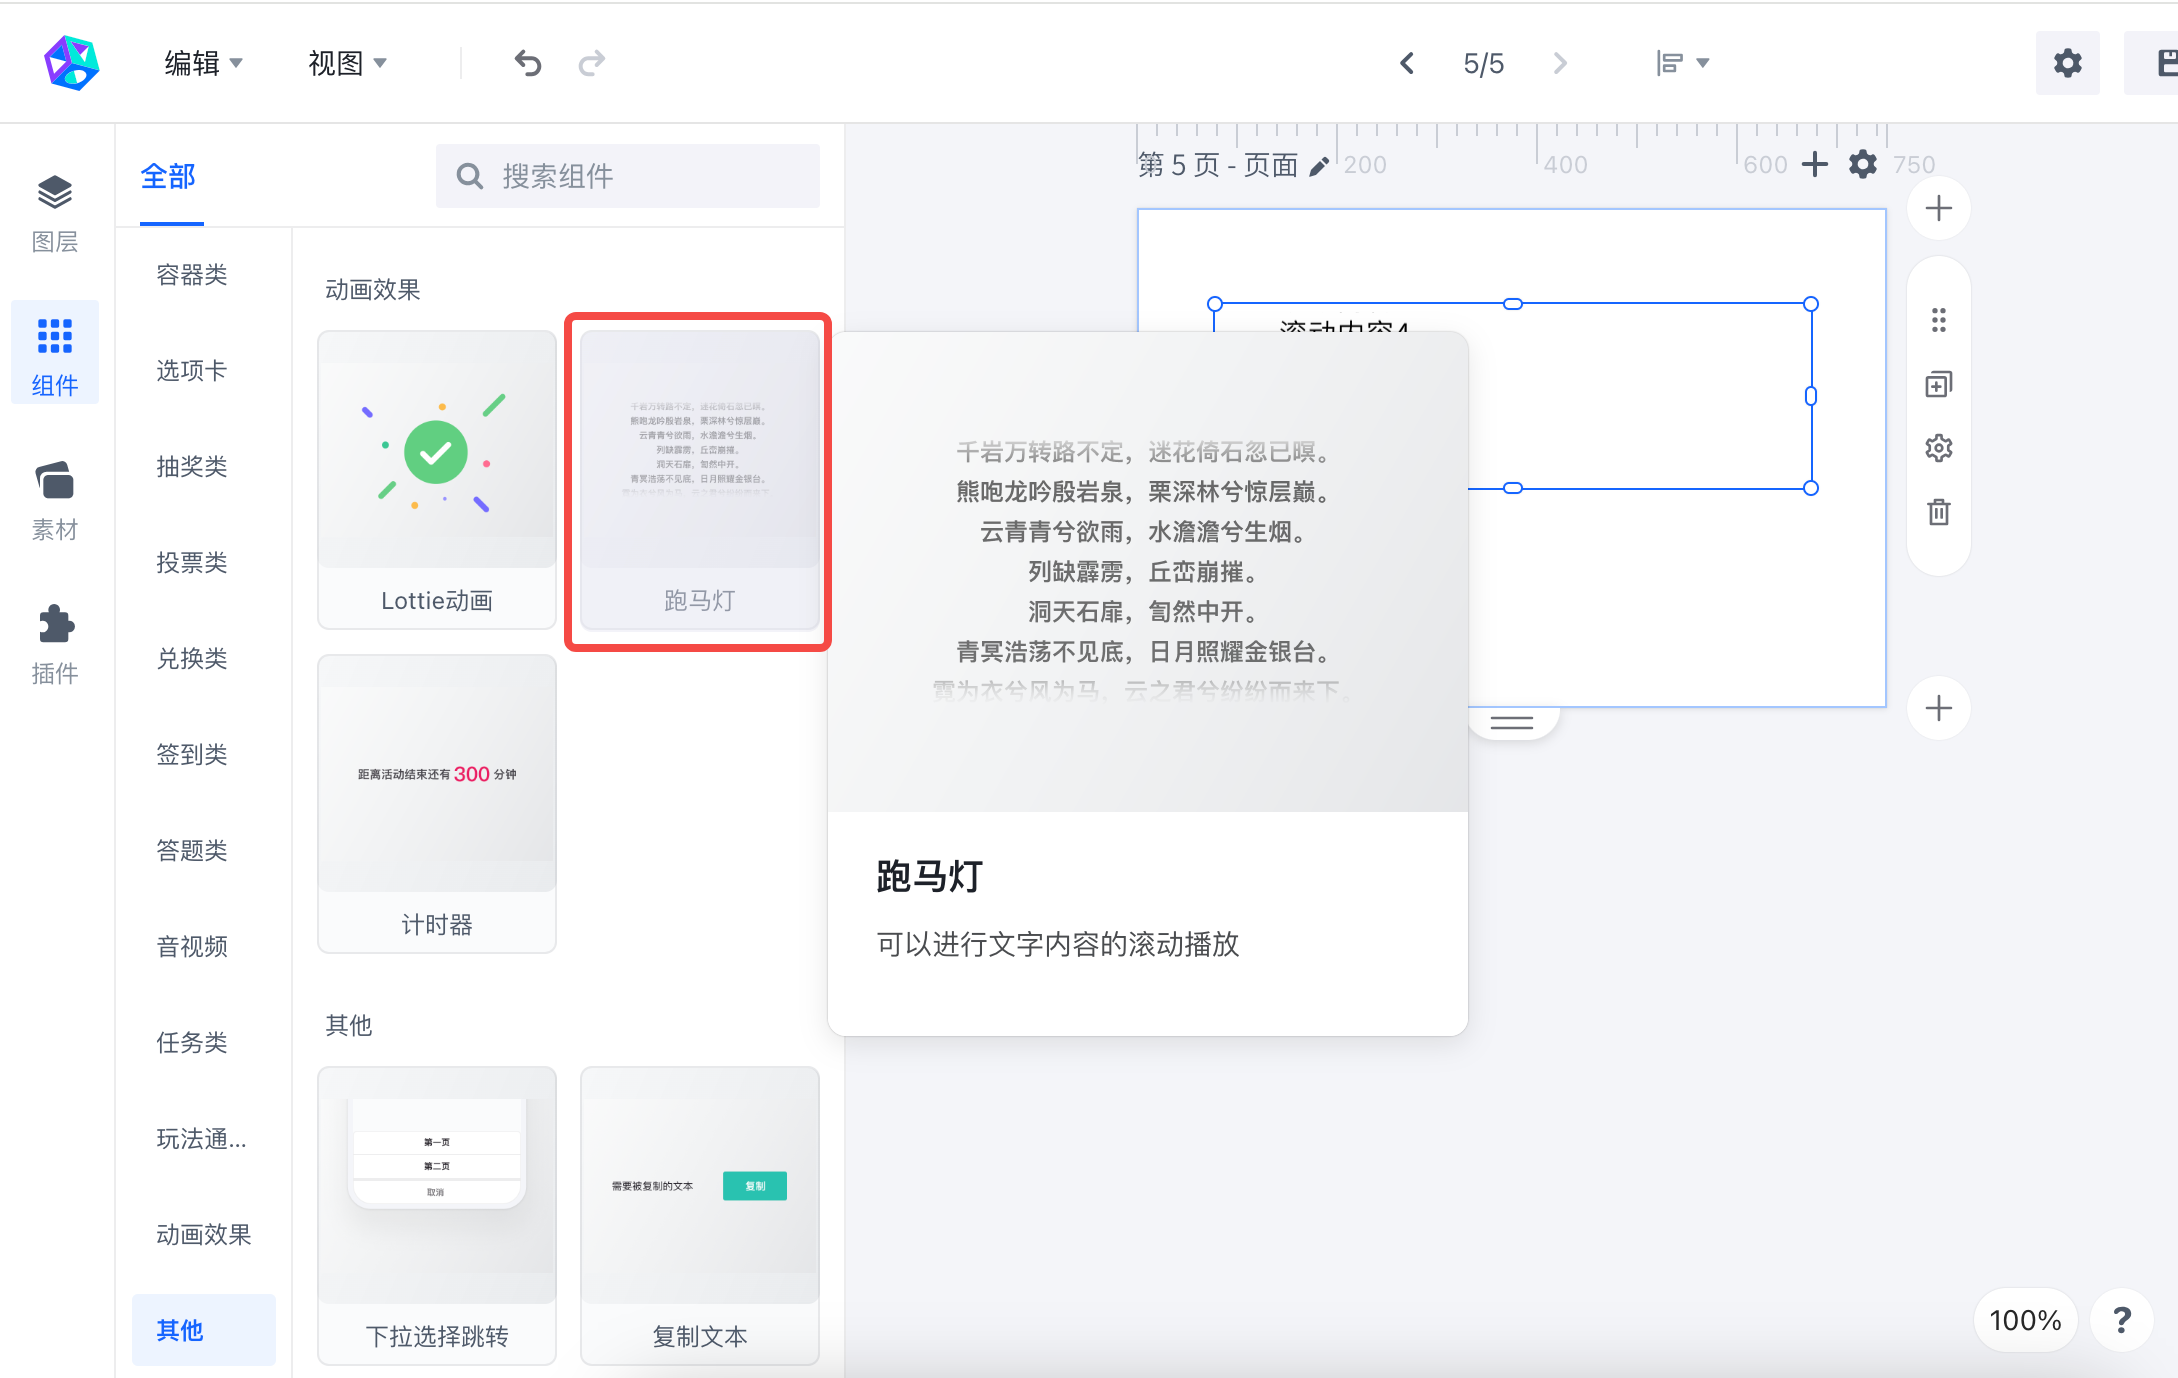Go to the next page arrow

[x=1560, y=63]
